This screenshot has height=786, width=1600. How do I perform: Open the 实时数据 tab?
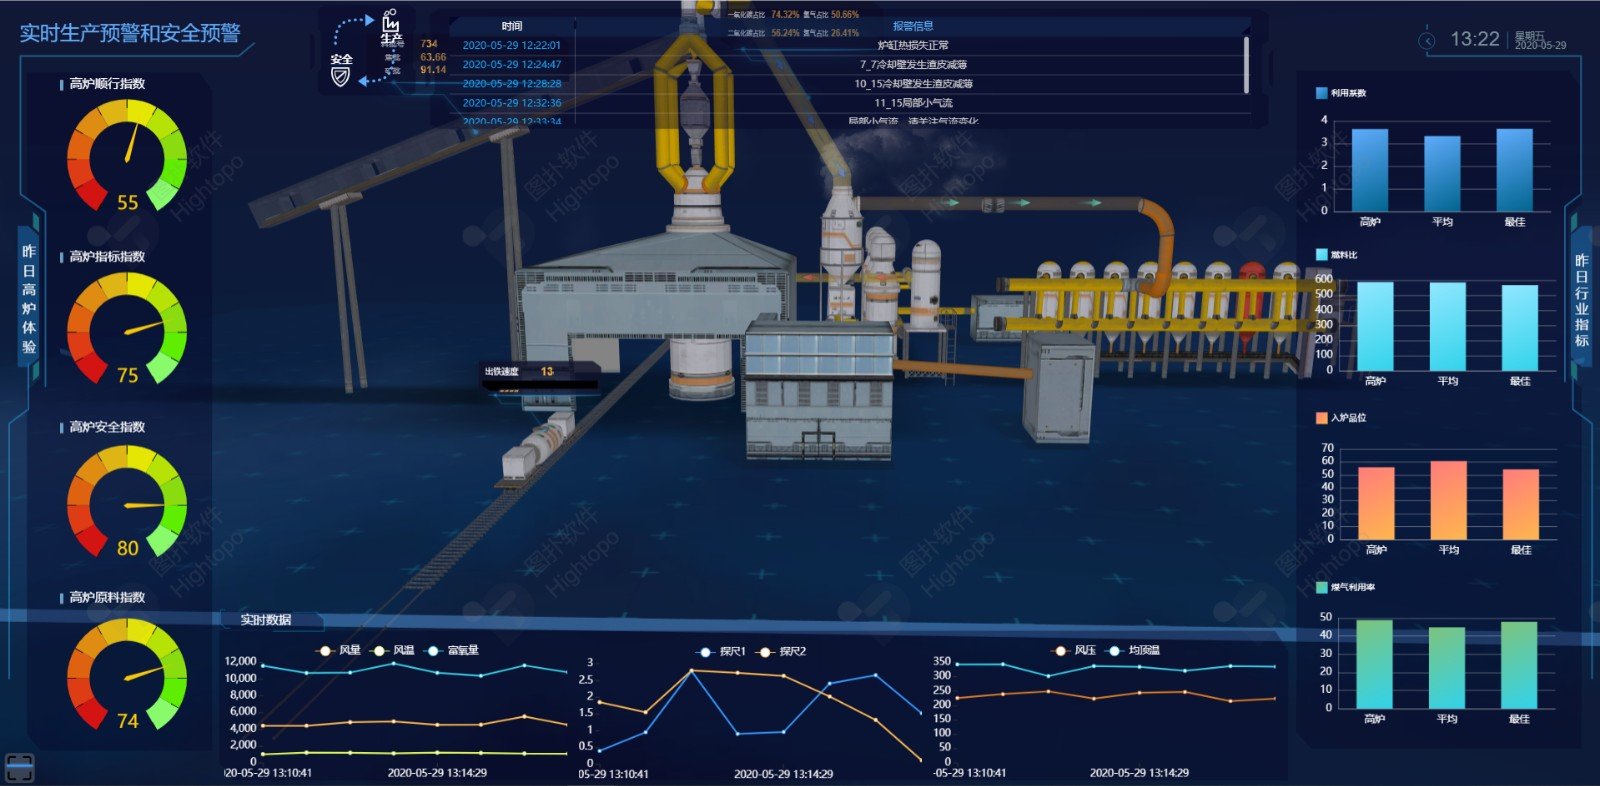266,620
